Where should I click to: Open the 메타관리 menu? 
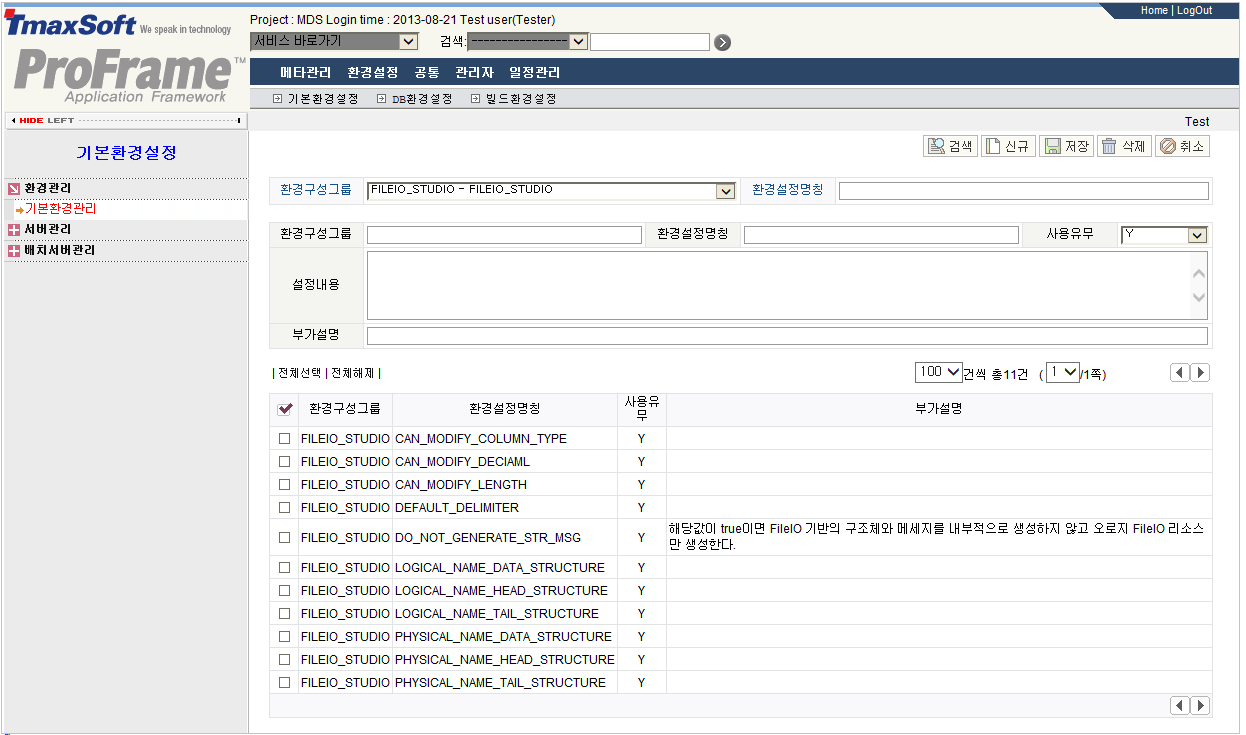[305, 72]
